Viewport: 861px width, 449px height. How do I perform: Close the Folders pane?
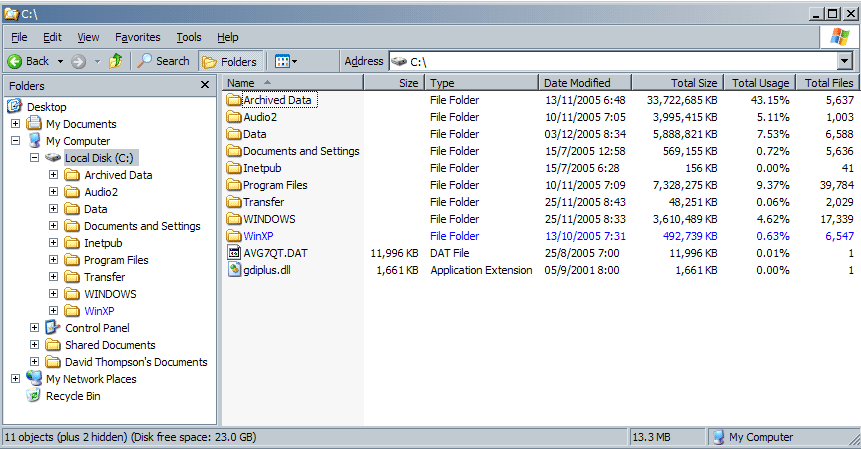[205, 85]
